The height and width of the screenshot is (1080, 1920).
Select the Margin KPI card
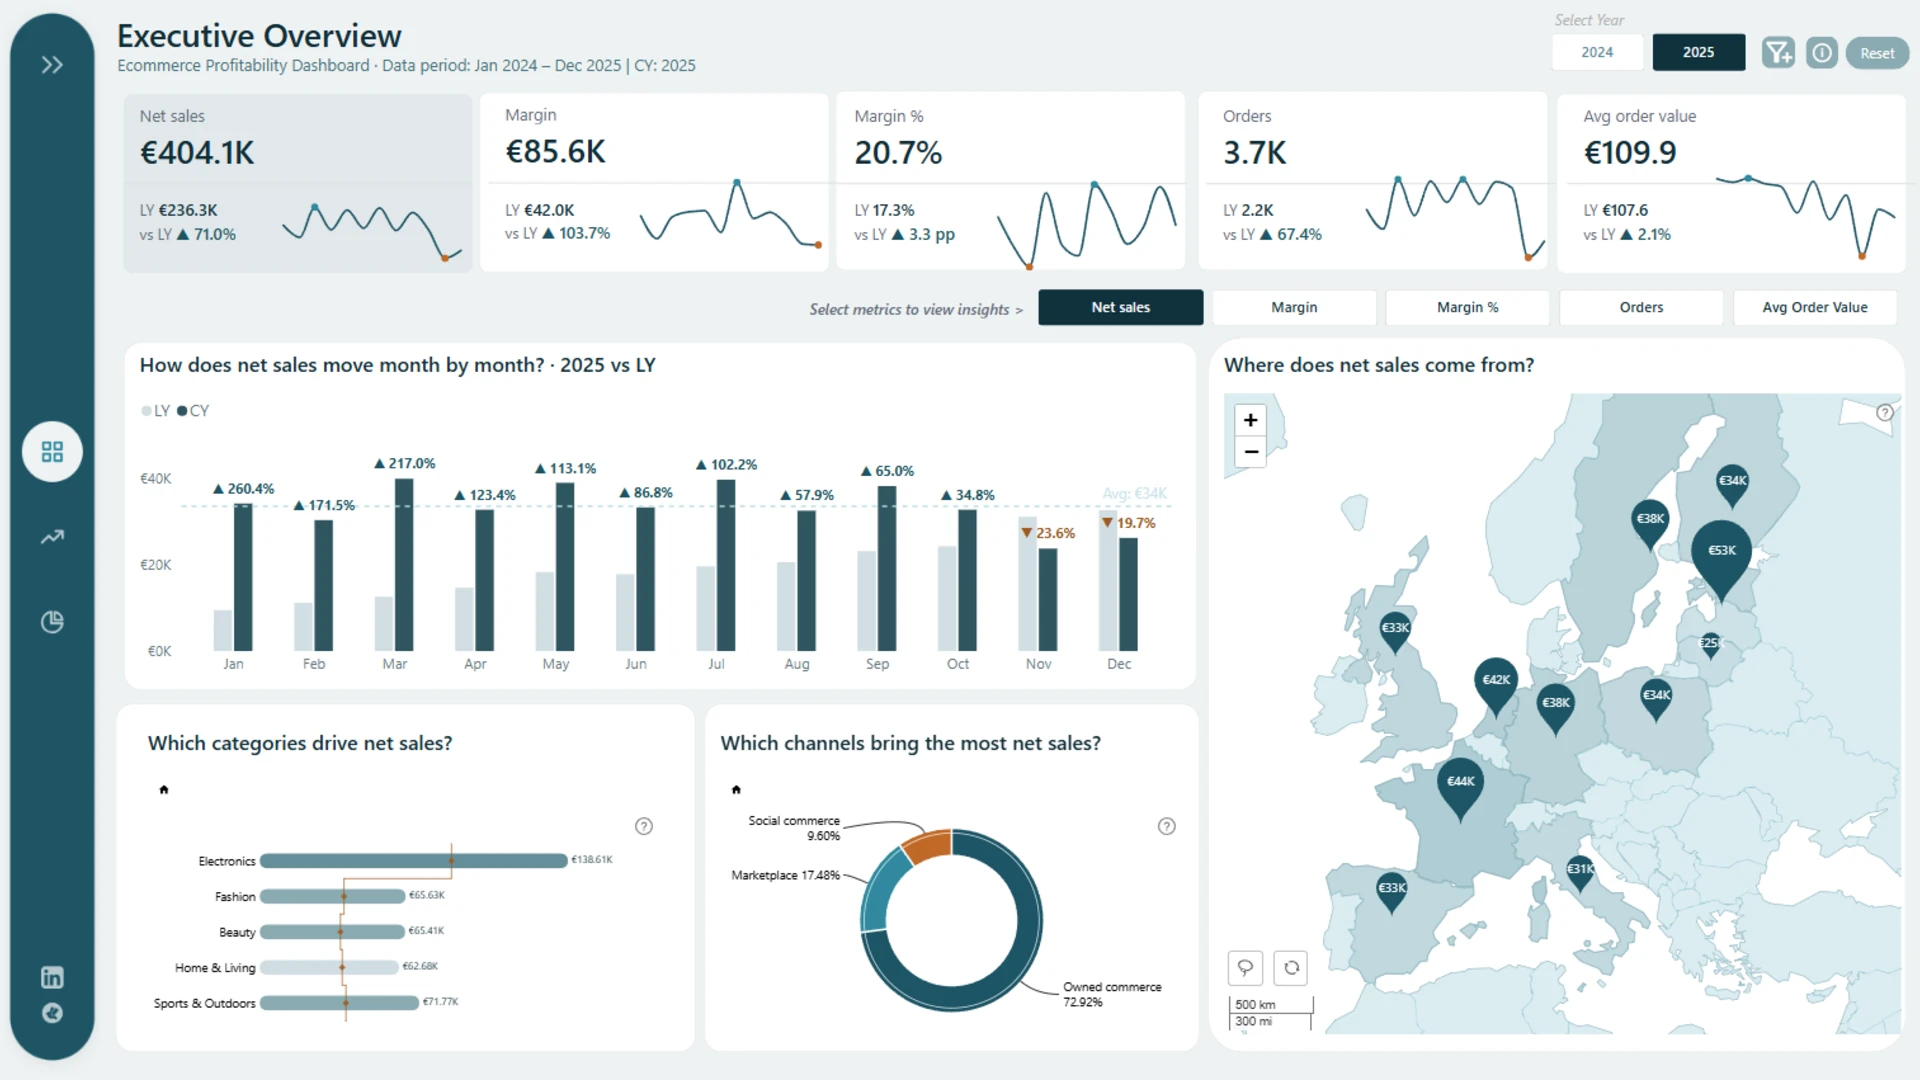654,182
